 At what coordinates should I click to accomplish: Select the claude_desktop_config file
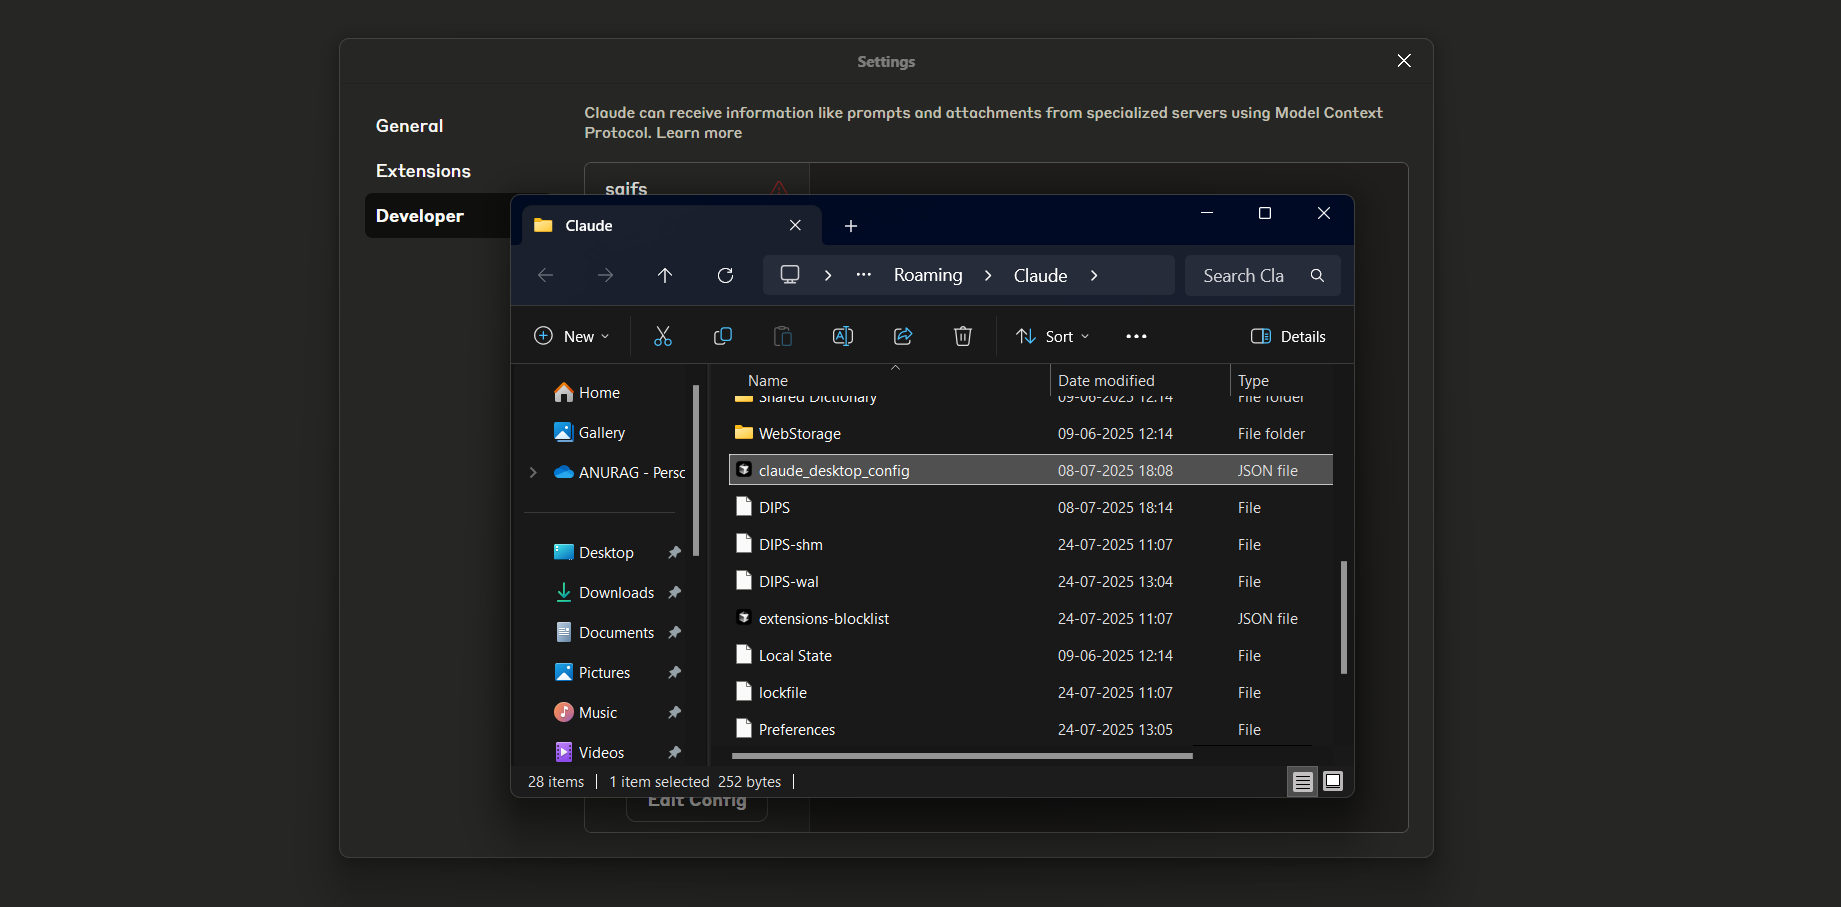(1031, 470)
